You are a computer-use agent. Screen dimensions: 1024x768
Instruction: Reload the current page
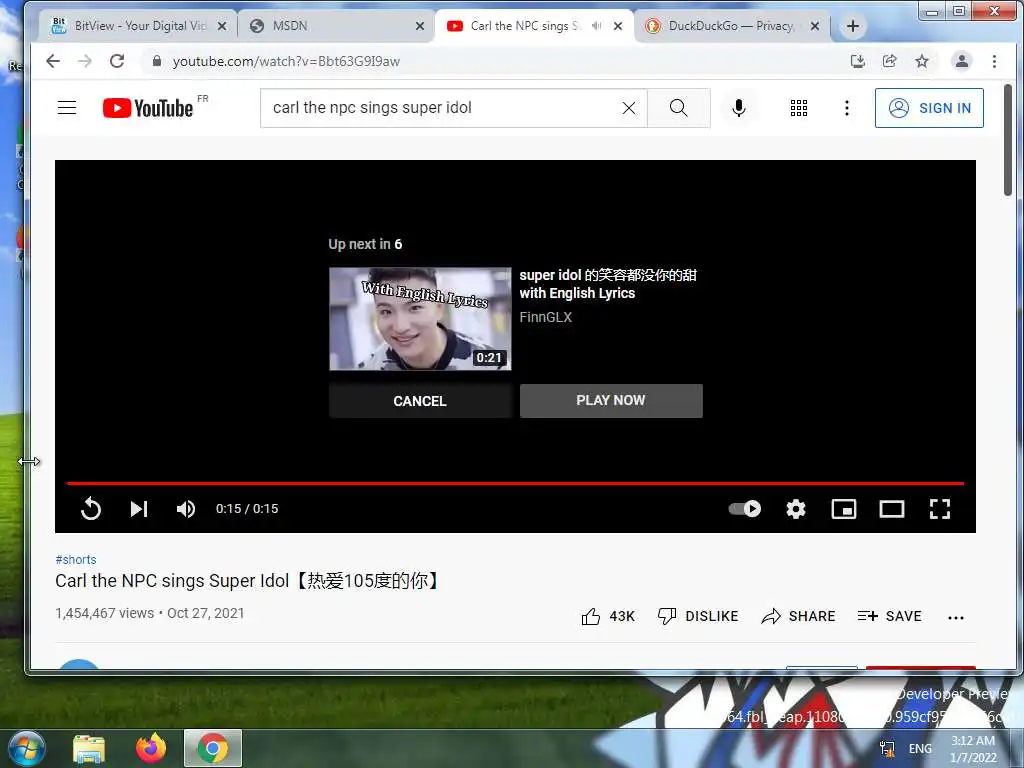pos(117,61)
